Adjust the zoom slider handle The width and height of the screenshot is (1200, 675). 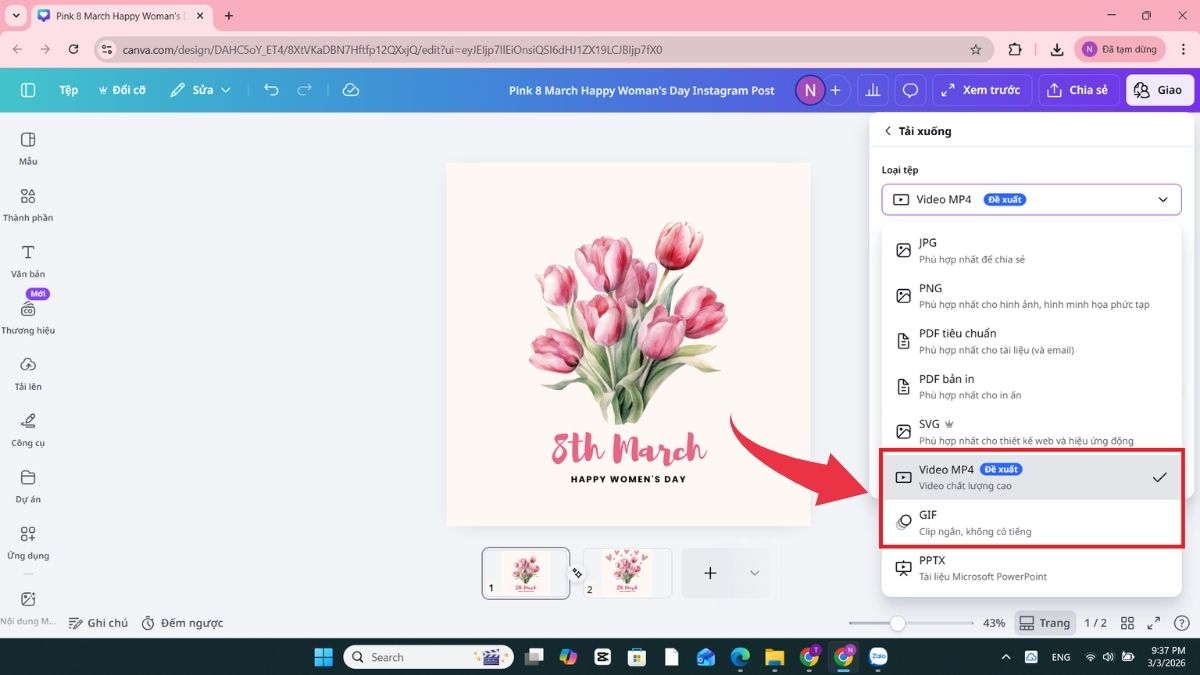point(898,623)
